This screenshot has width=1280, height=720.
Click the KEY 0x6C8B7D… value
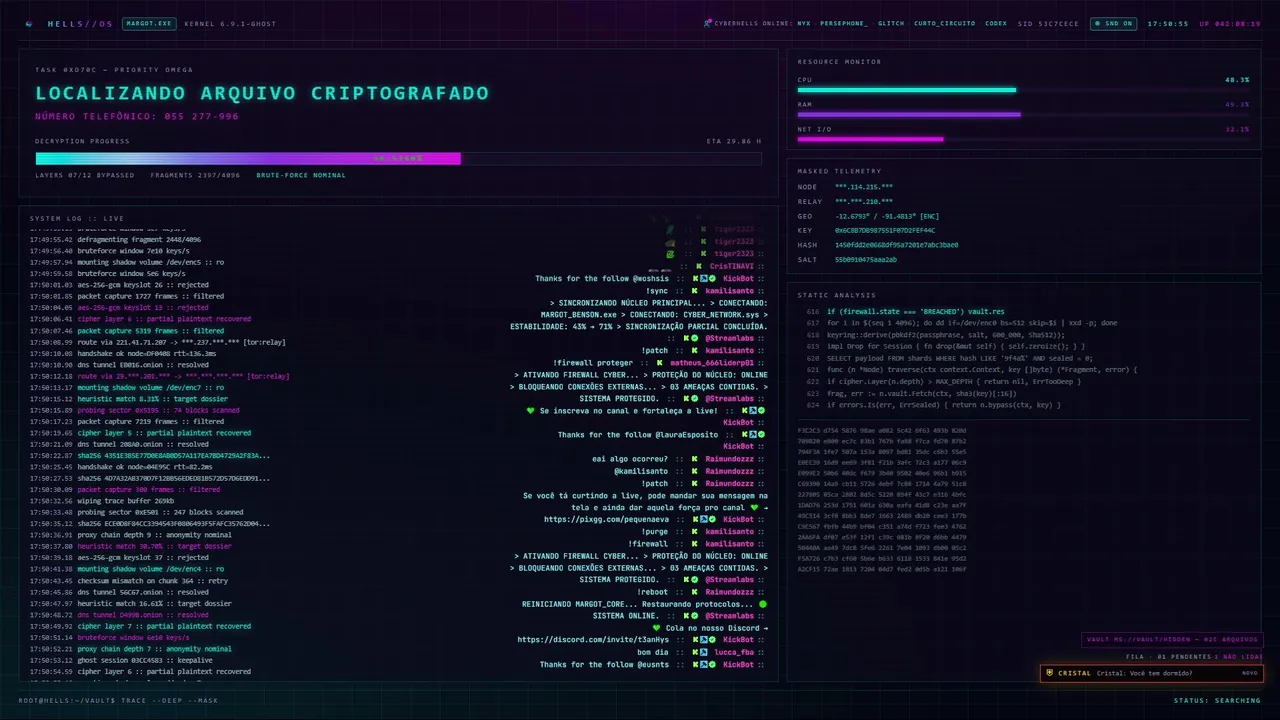pyautogui.click(x=885, y=230)
